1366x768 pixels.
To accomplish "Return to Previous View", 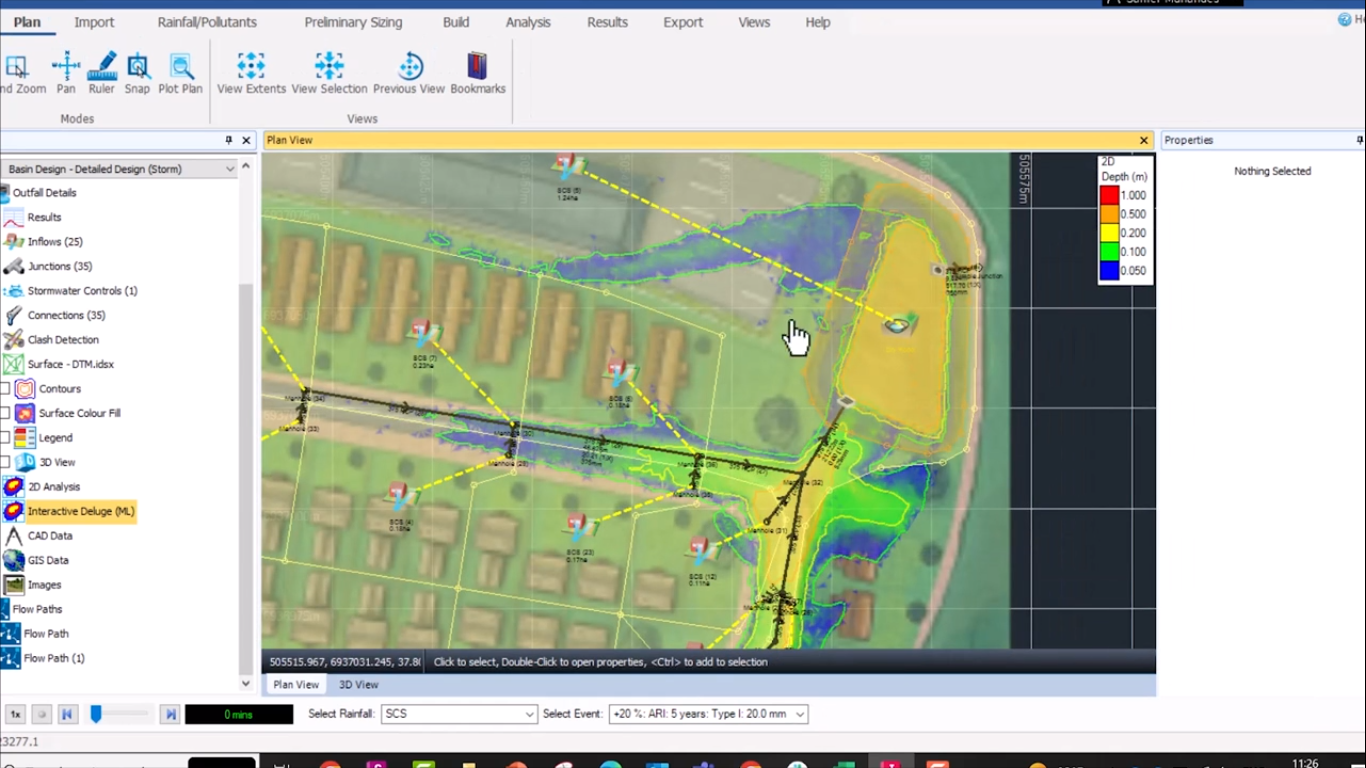I will pyautogui.click(x=409, y=73).
